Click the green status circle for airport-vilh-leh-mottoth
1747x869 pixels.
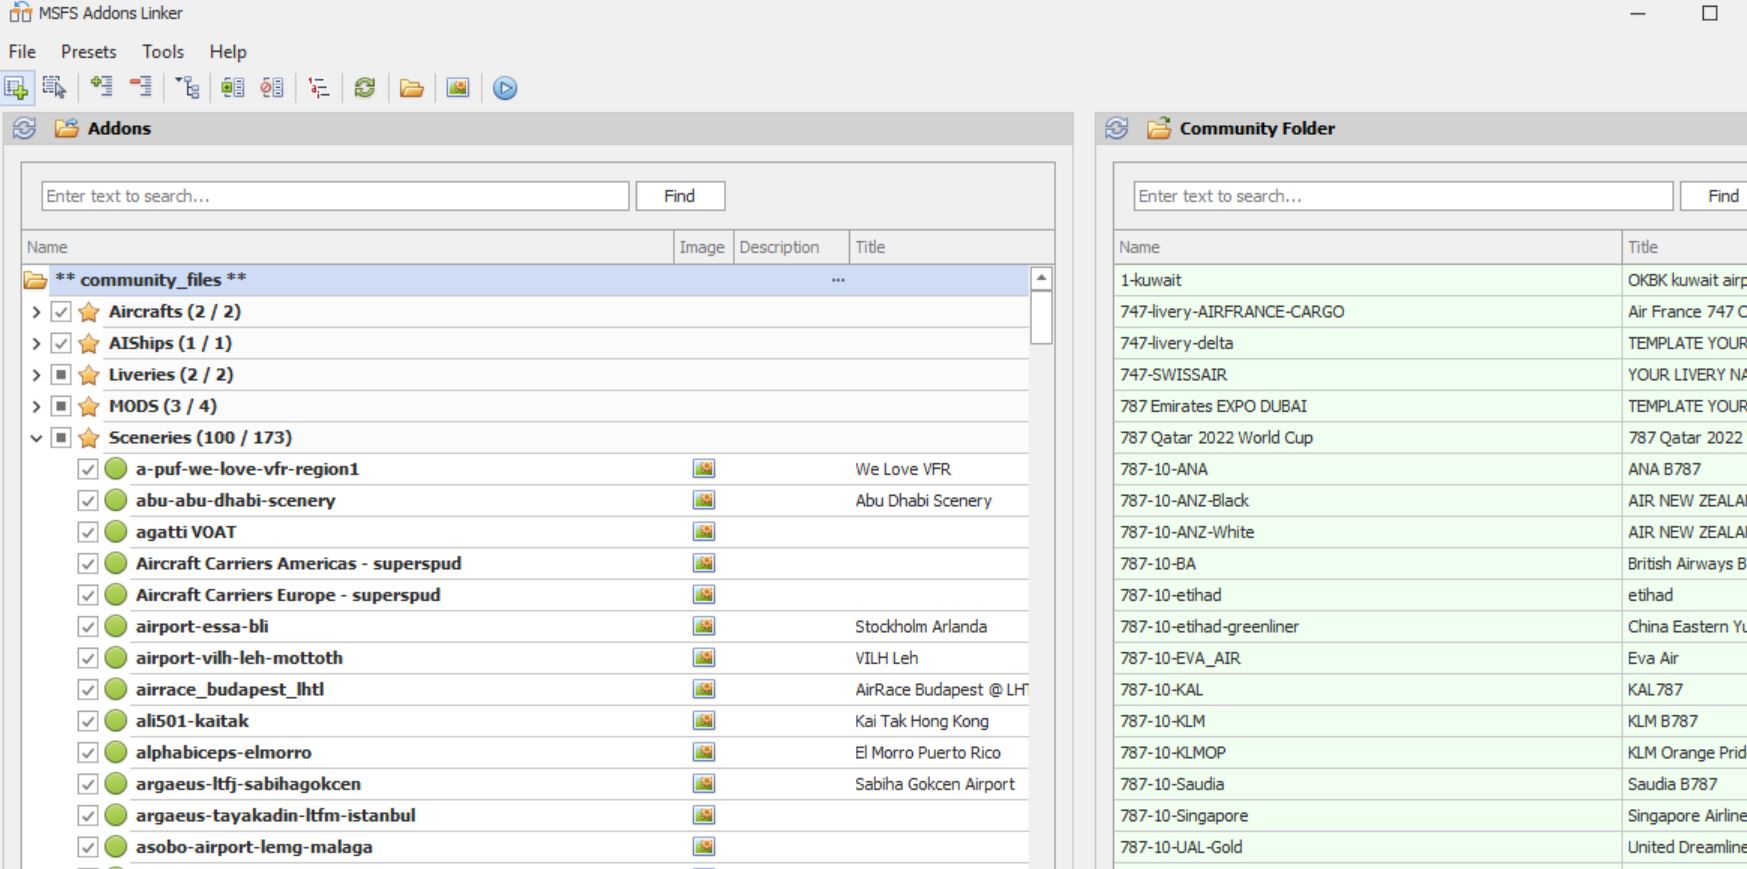click(116, 658)
